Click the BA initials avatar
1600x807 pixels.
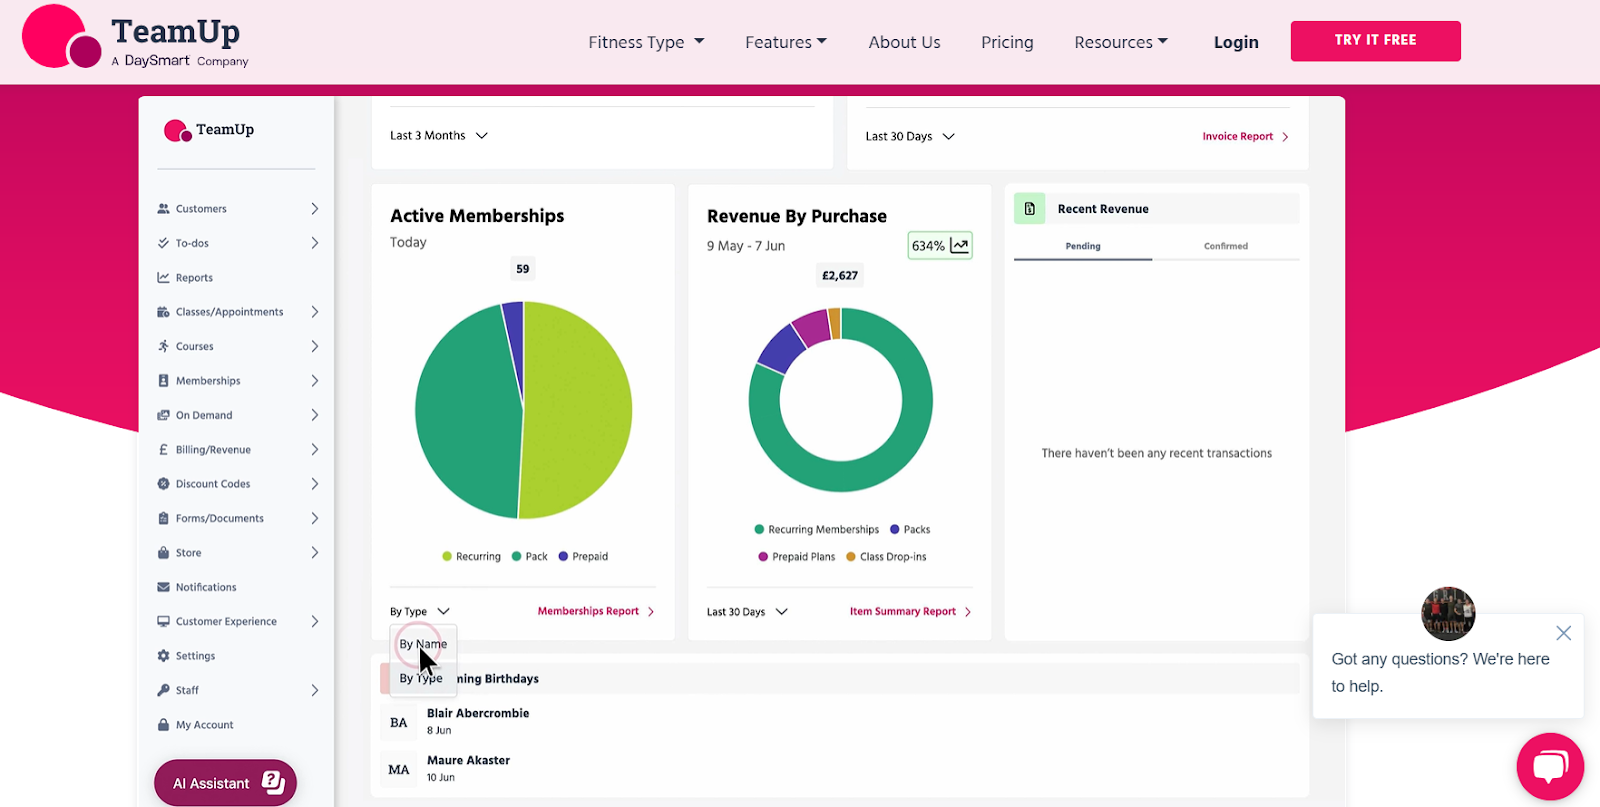[399, 723]
